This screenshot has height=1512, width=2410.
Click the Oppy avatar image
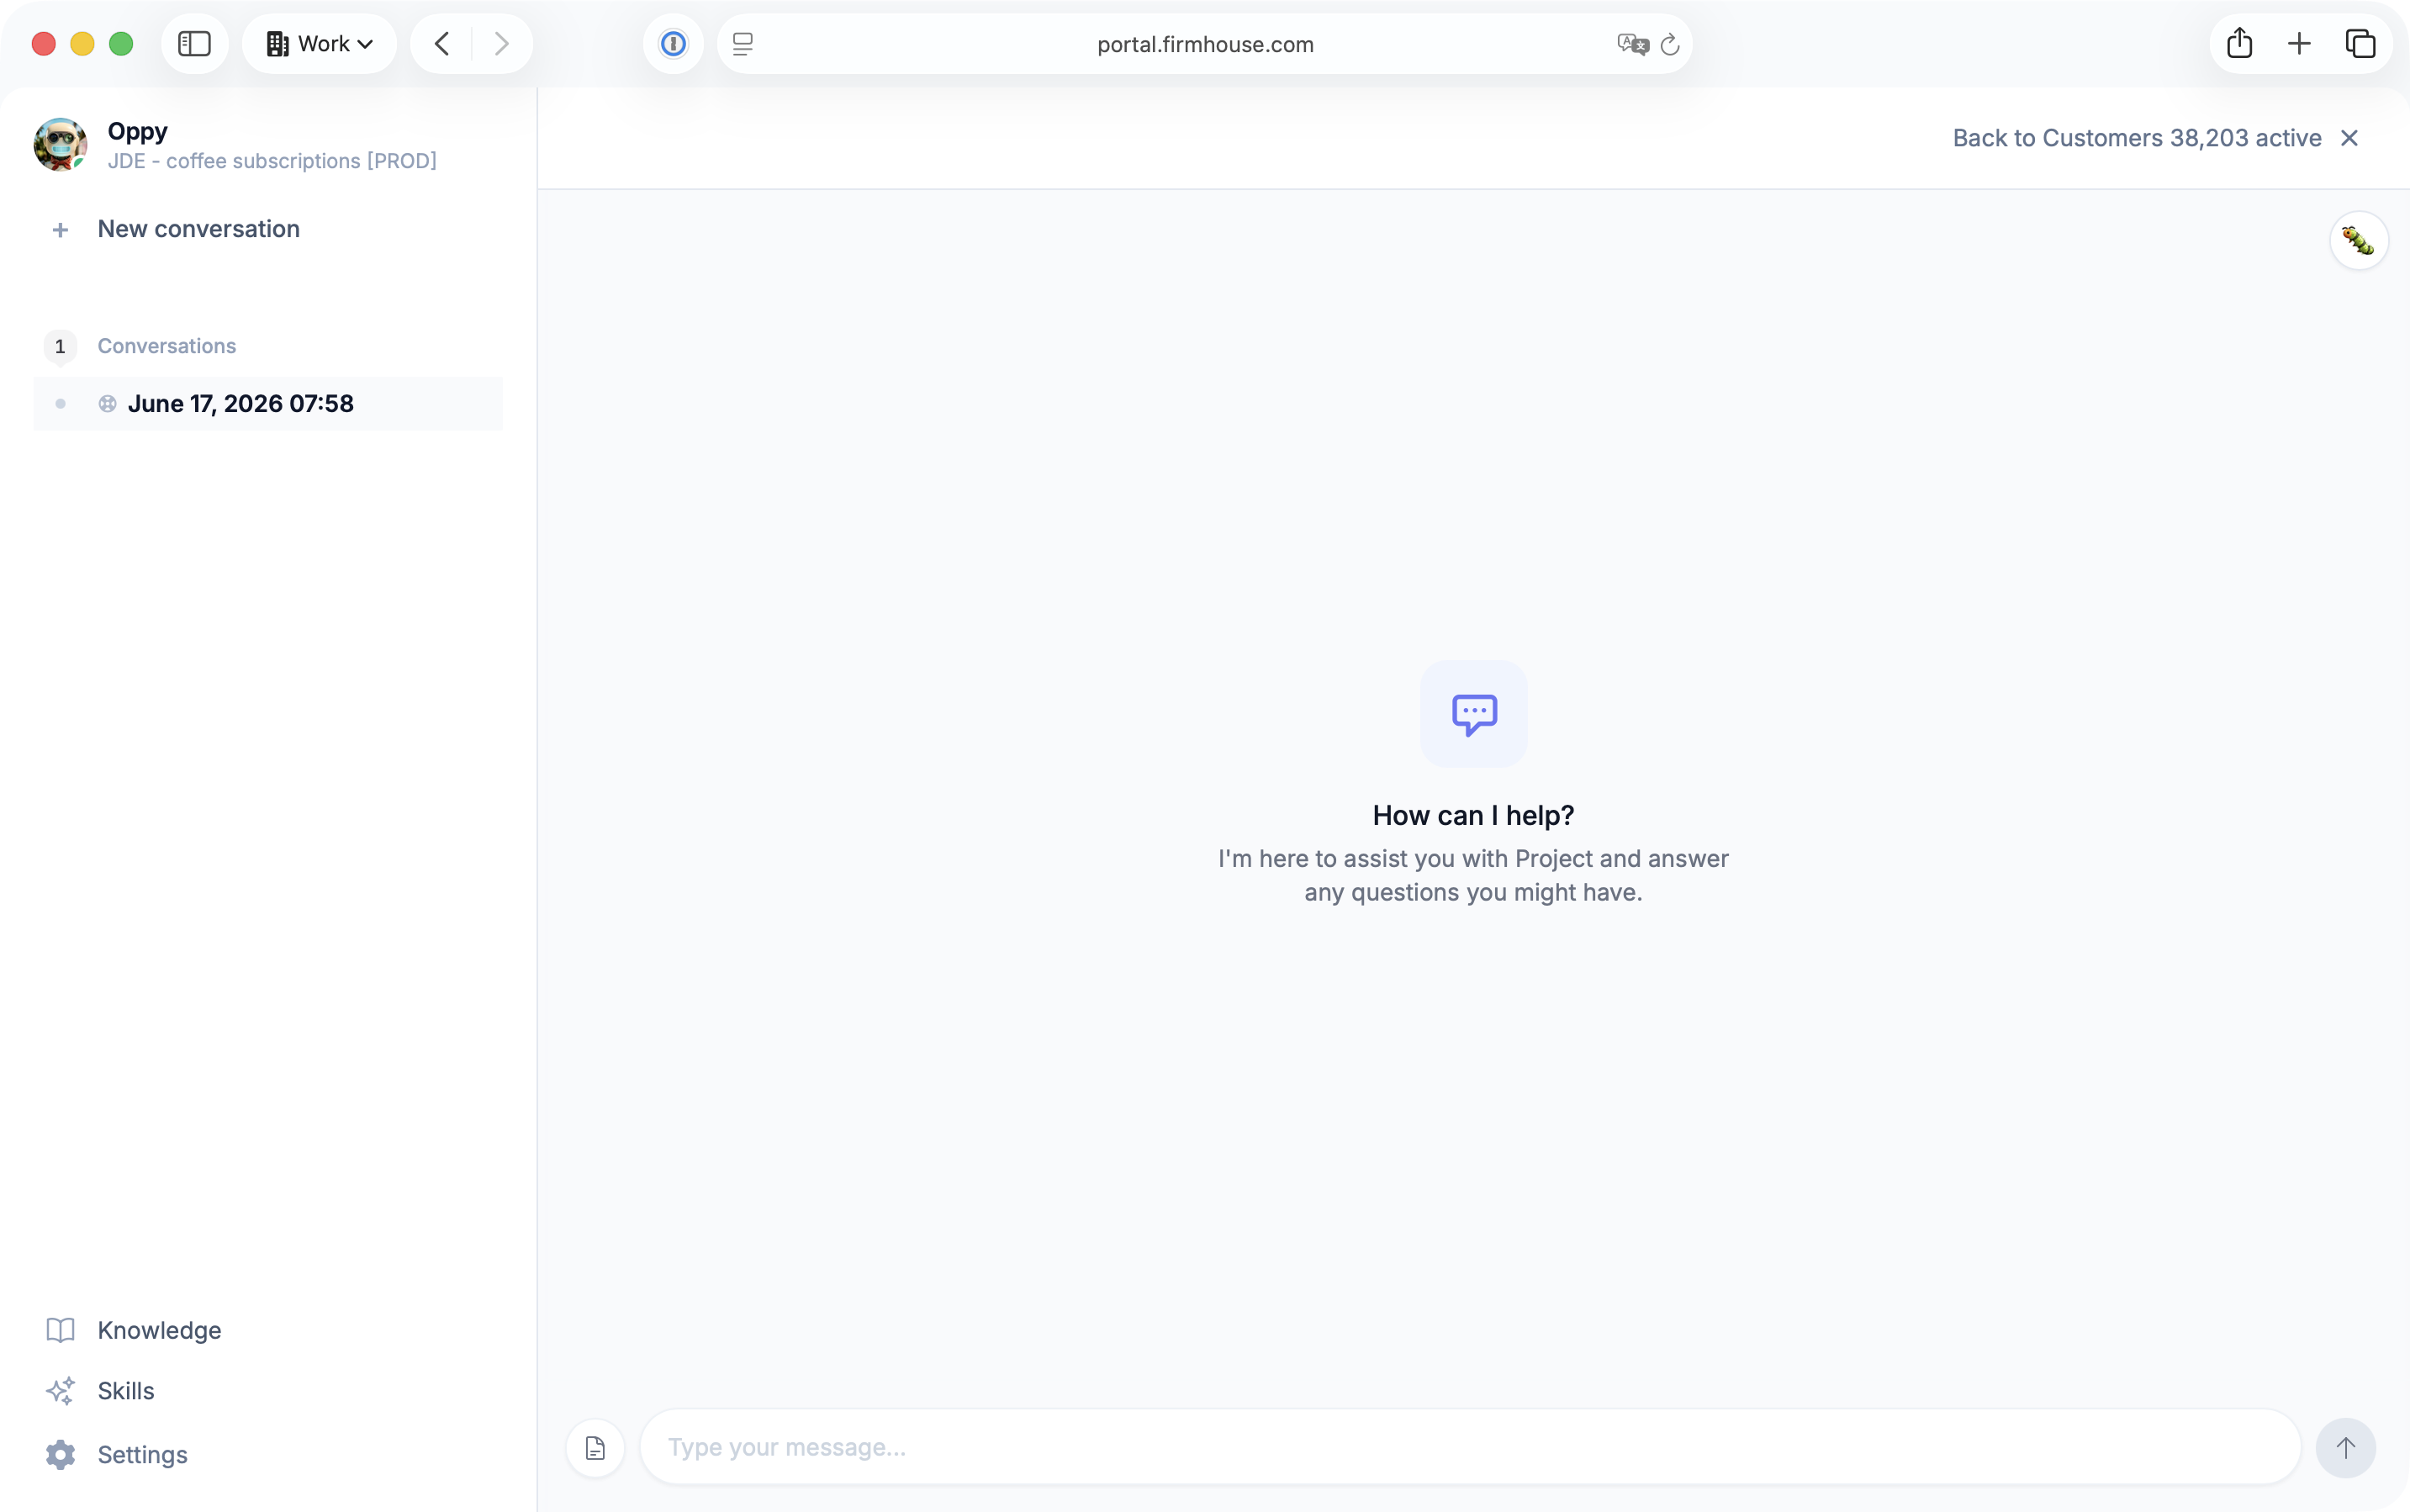60,145
